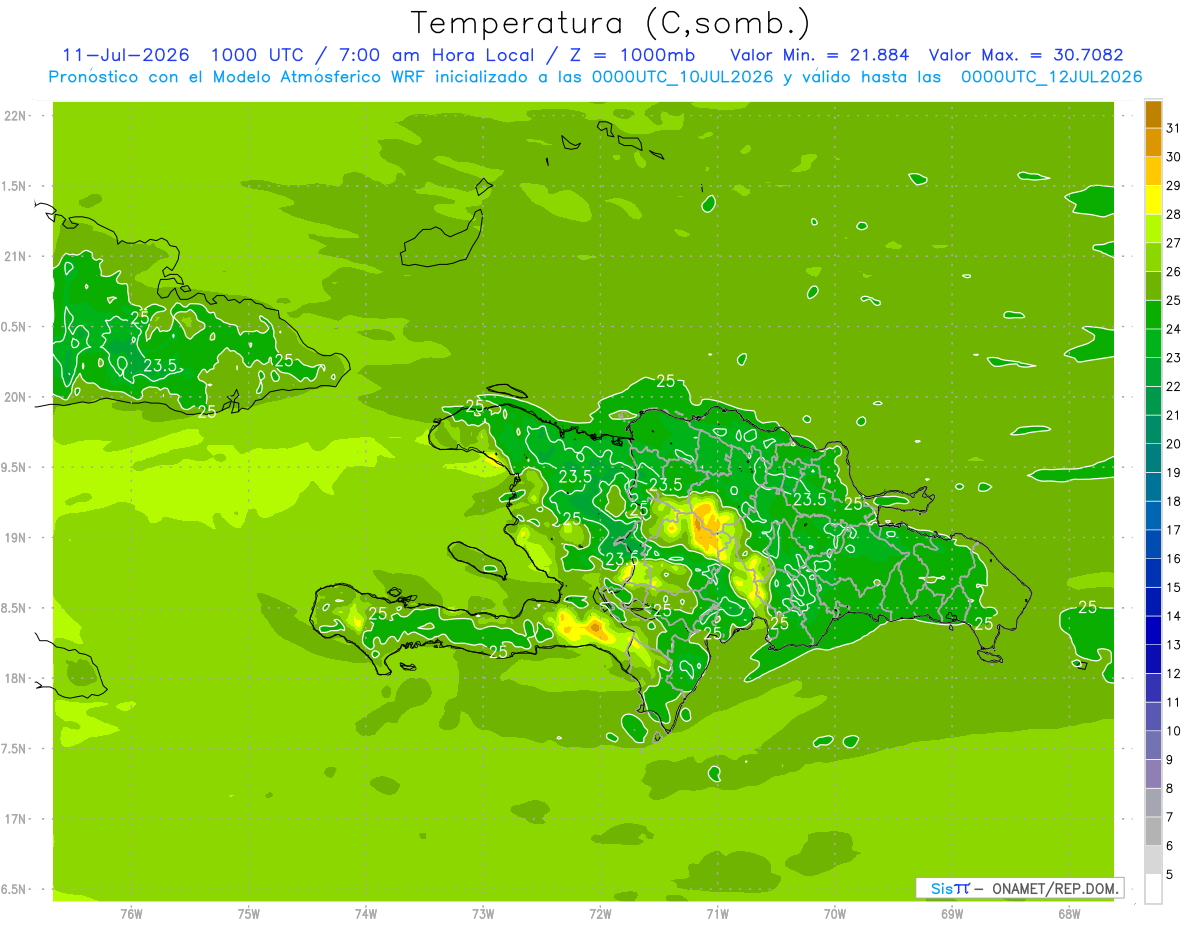Screen dimensions: 1200x927
Task: Click legend value 18
Action: point(1173,501)
